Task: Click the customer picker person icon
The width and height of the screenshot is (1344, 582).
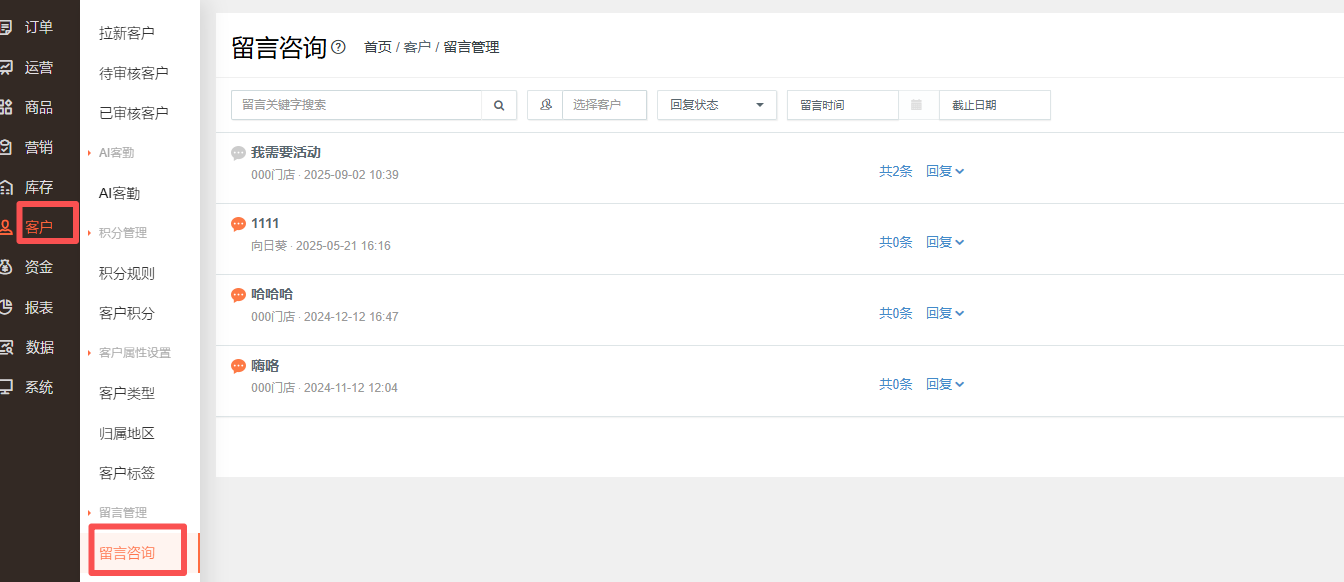Action: click(545, 105)
